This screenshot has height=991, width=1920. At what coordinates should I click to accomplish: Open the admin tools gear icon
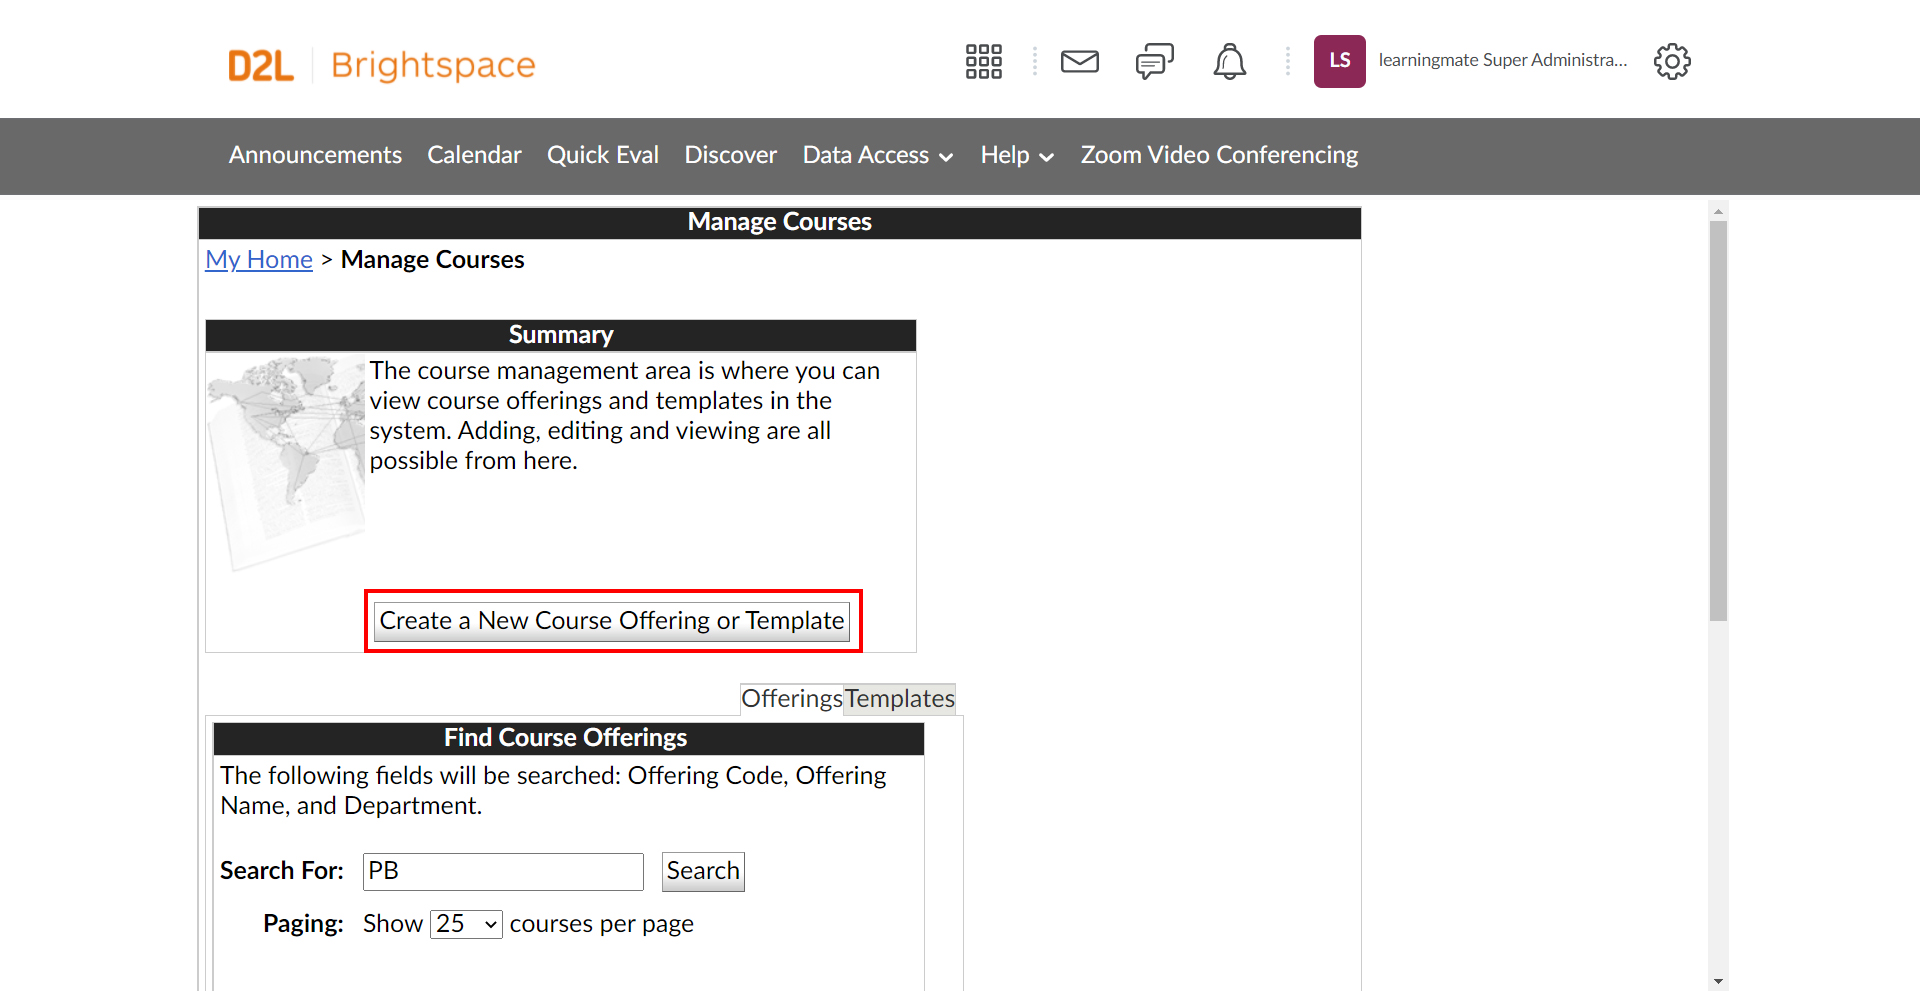[1671, 61]
